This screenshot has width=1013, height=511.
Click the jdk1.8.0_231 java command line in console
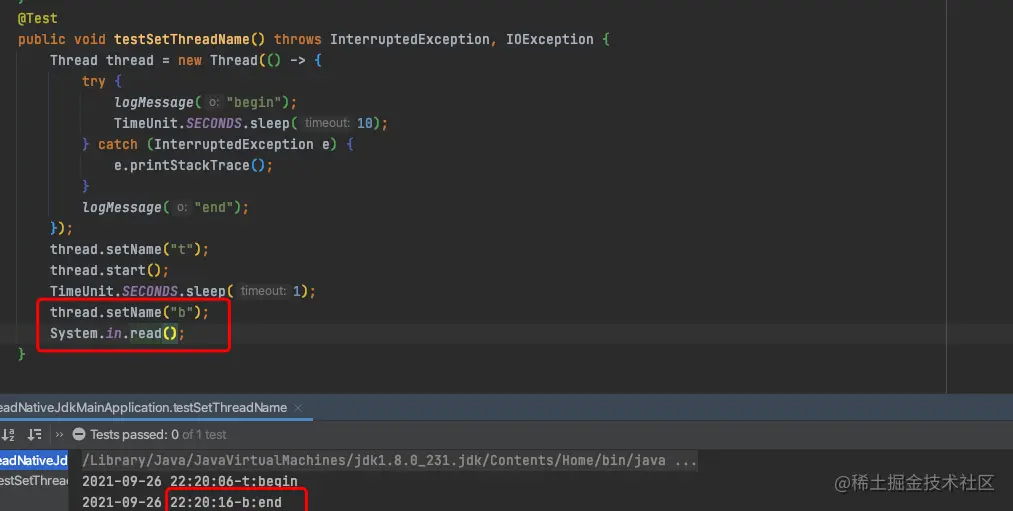tap(390, 461)
